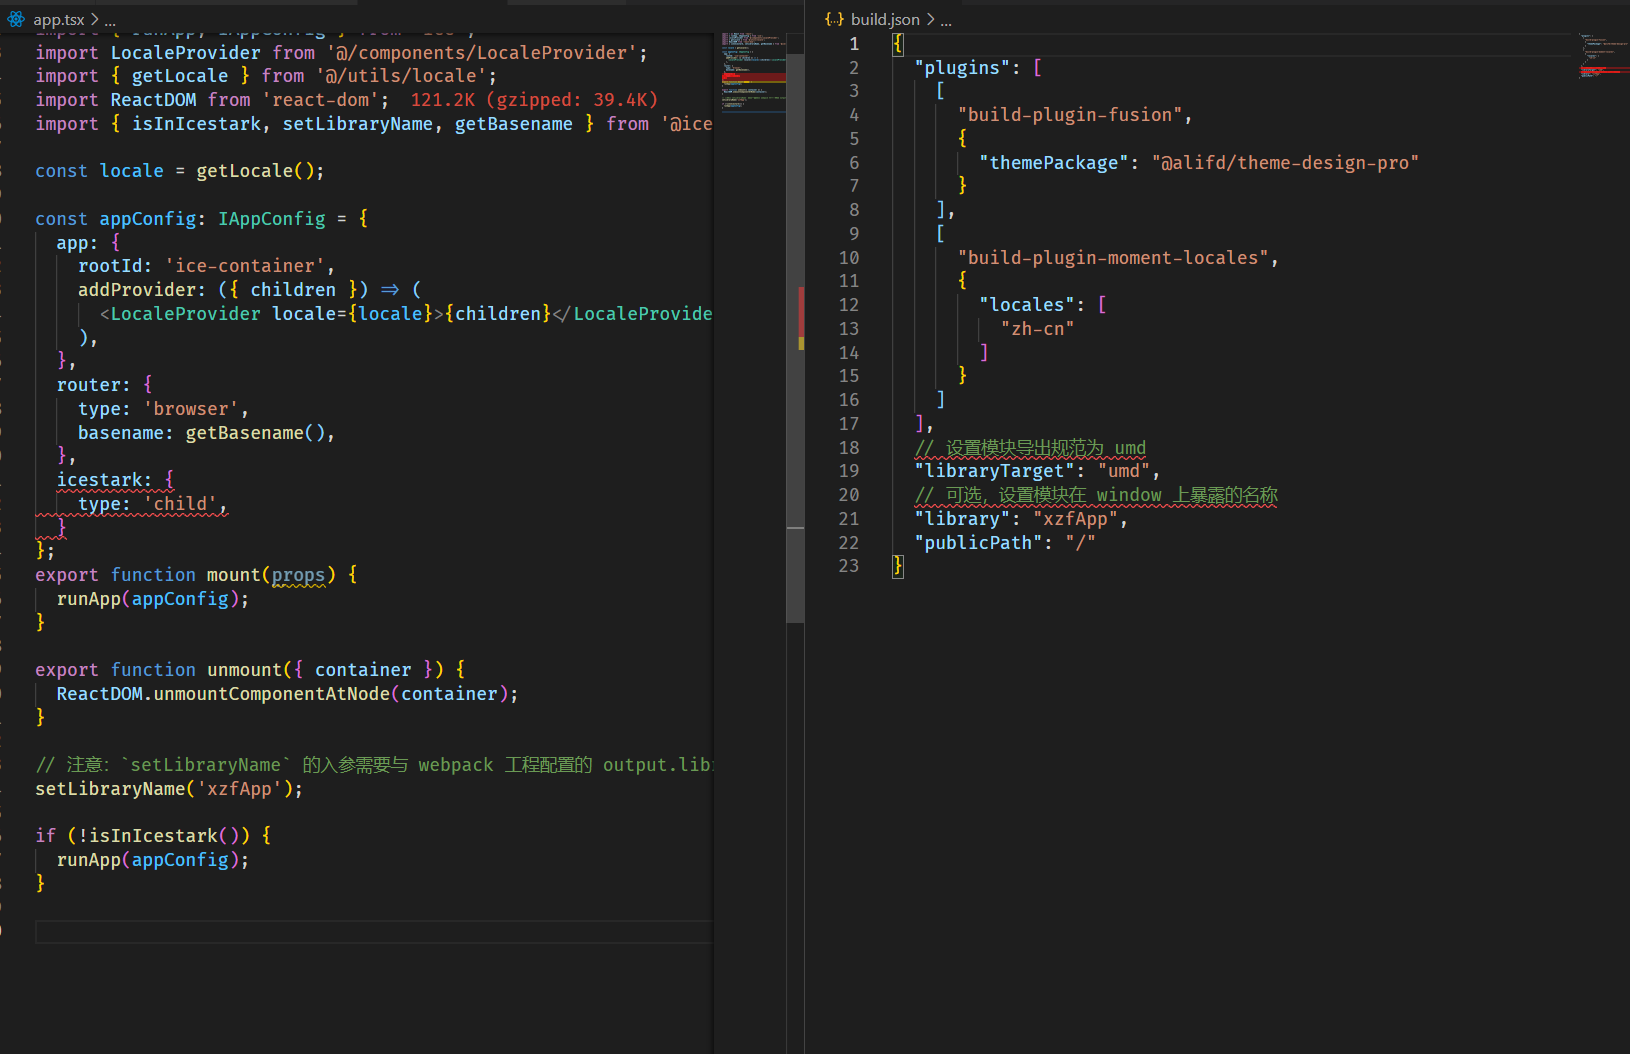Click the JSON braces icon beside build.json

click(x=834, y=19)
